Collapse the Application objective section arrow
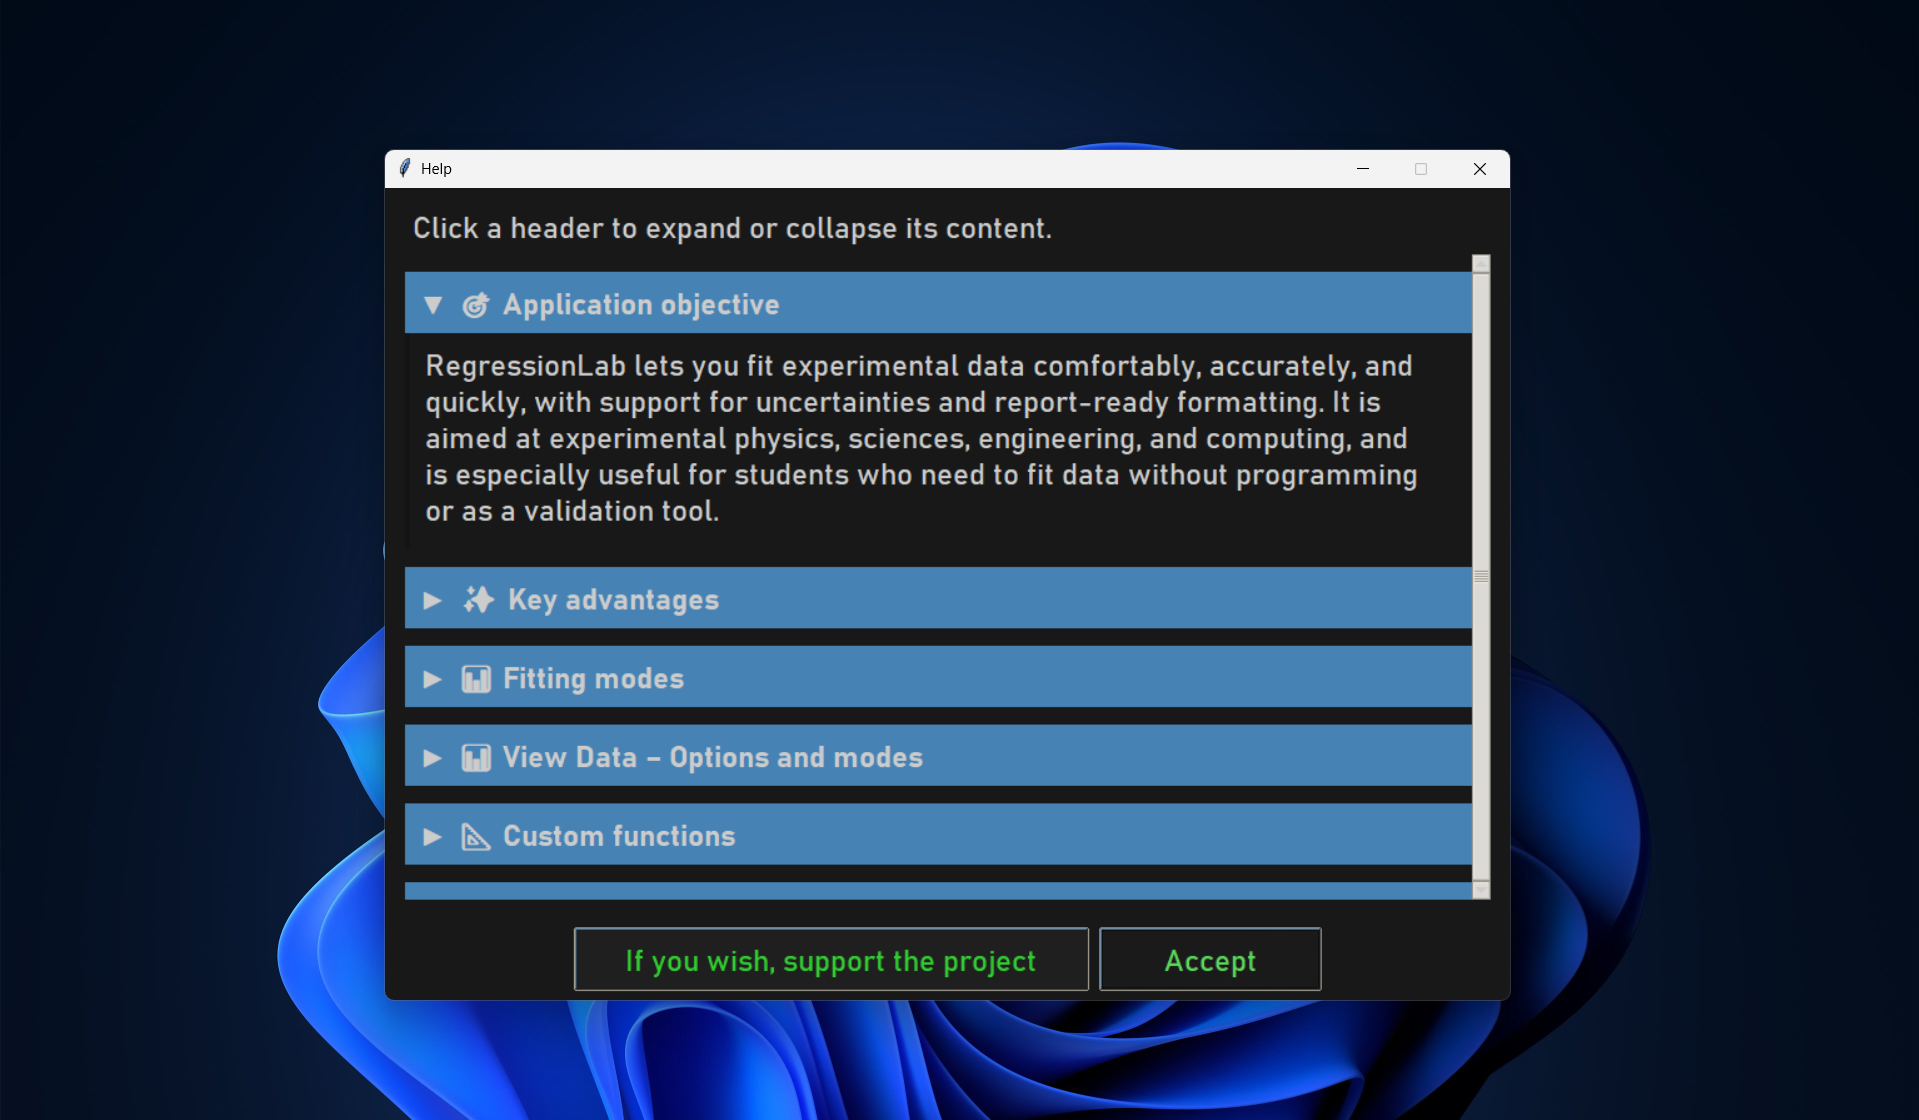The height and width of the screenshot is (1120, 1919). pyautogui.click(x=433, y=305)
